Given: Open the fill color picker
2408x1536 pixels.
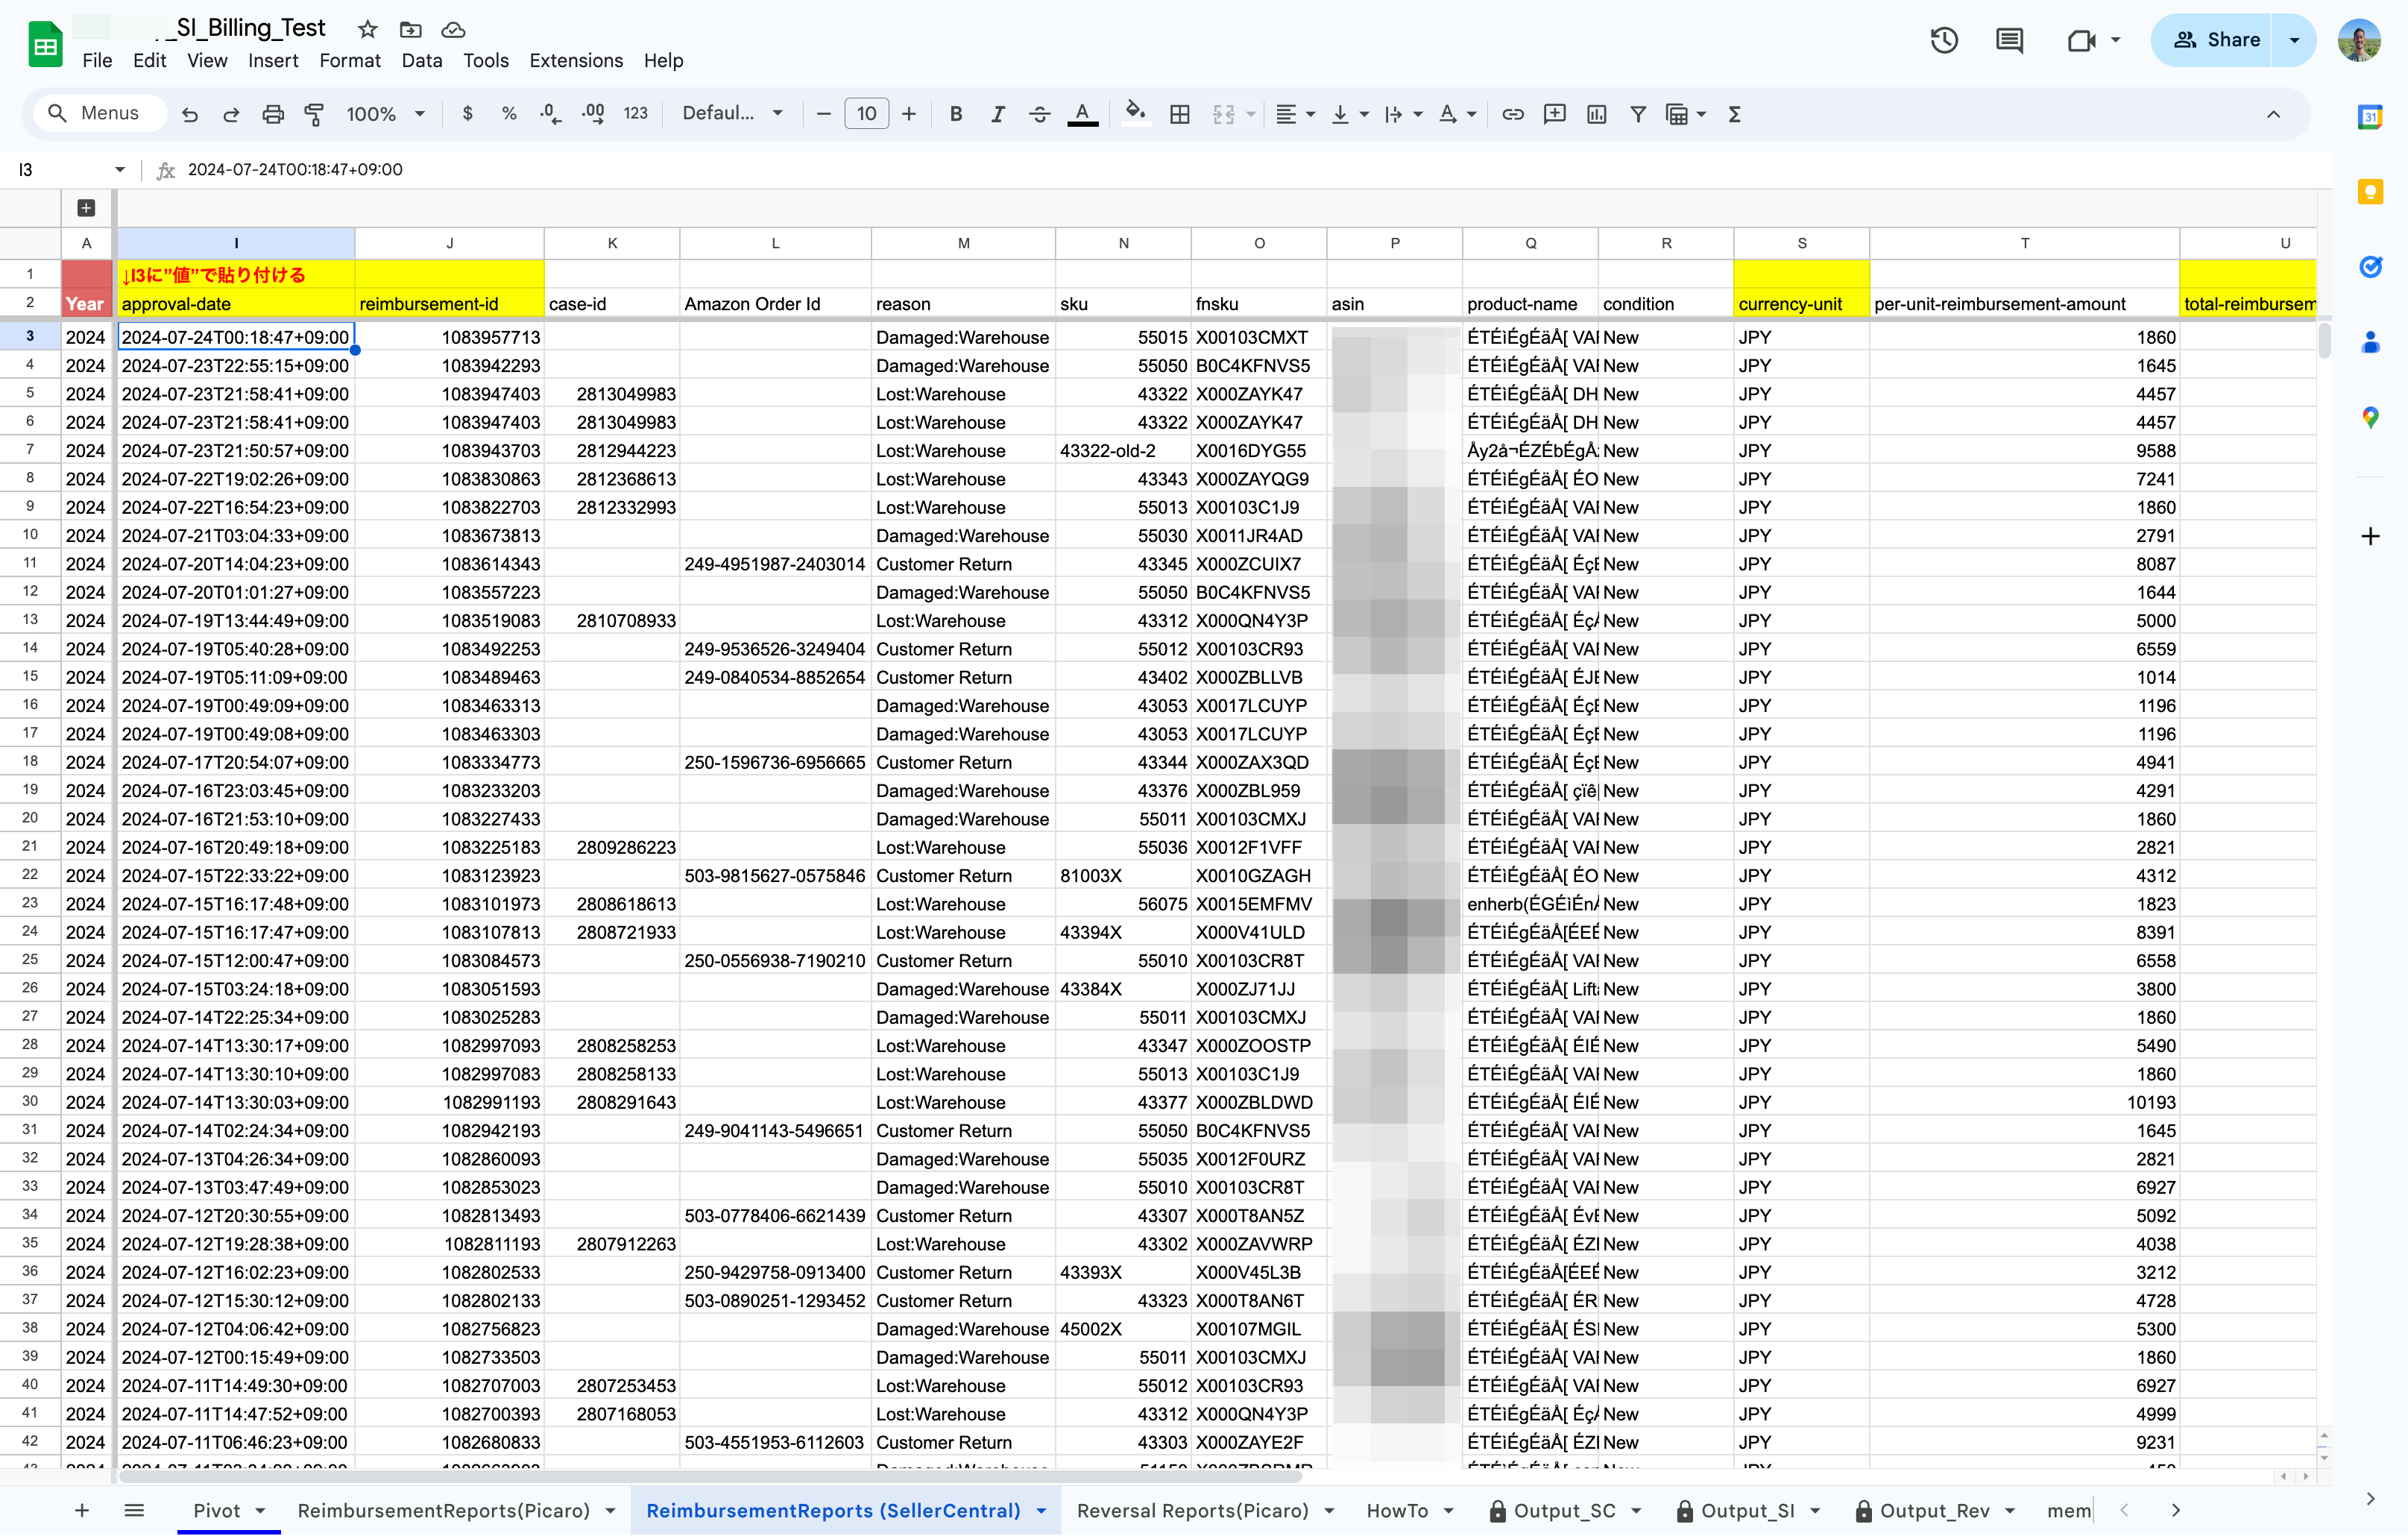Looking at the screenshot, I should coord(1135,113).
